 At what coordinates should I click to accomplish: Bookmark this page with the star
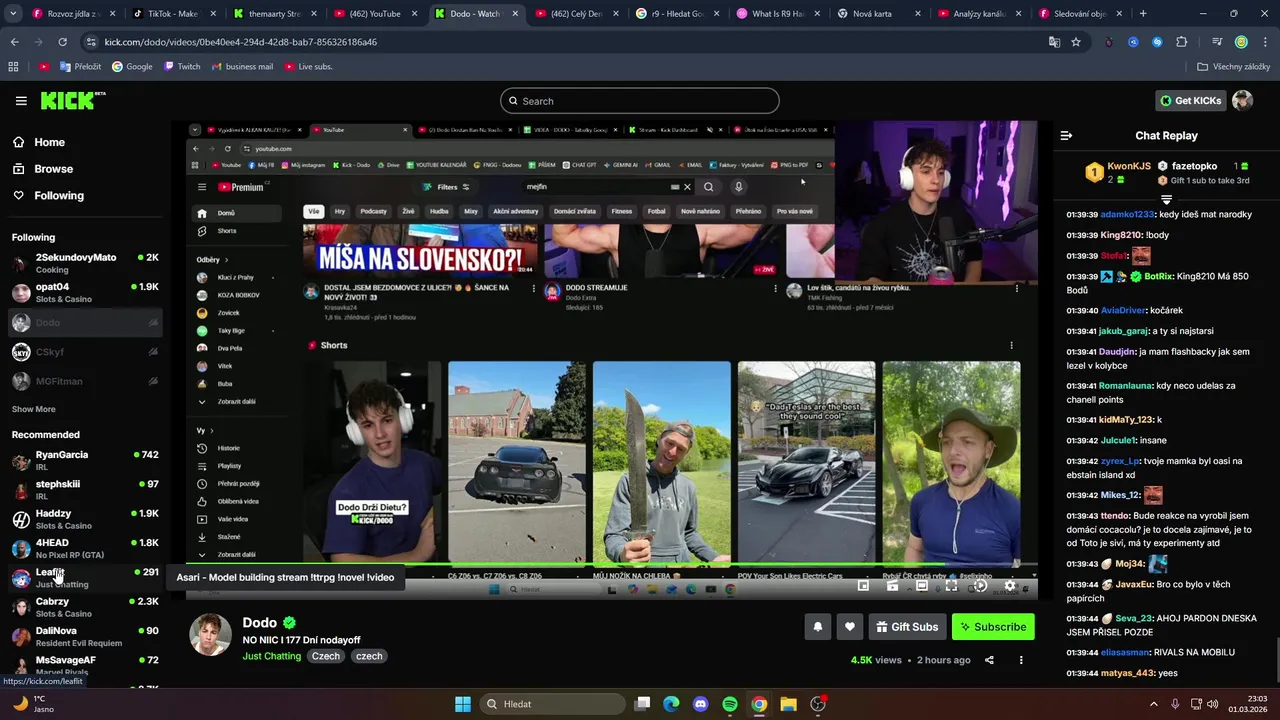[1076, 42]
